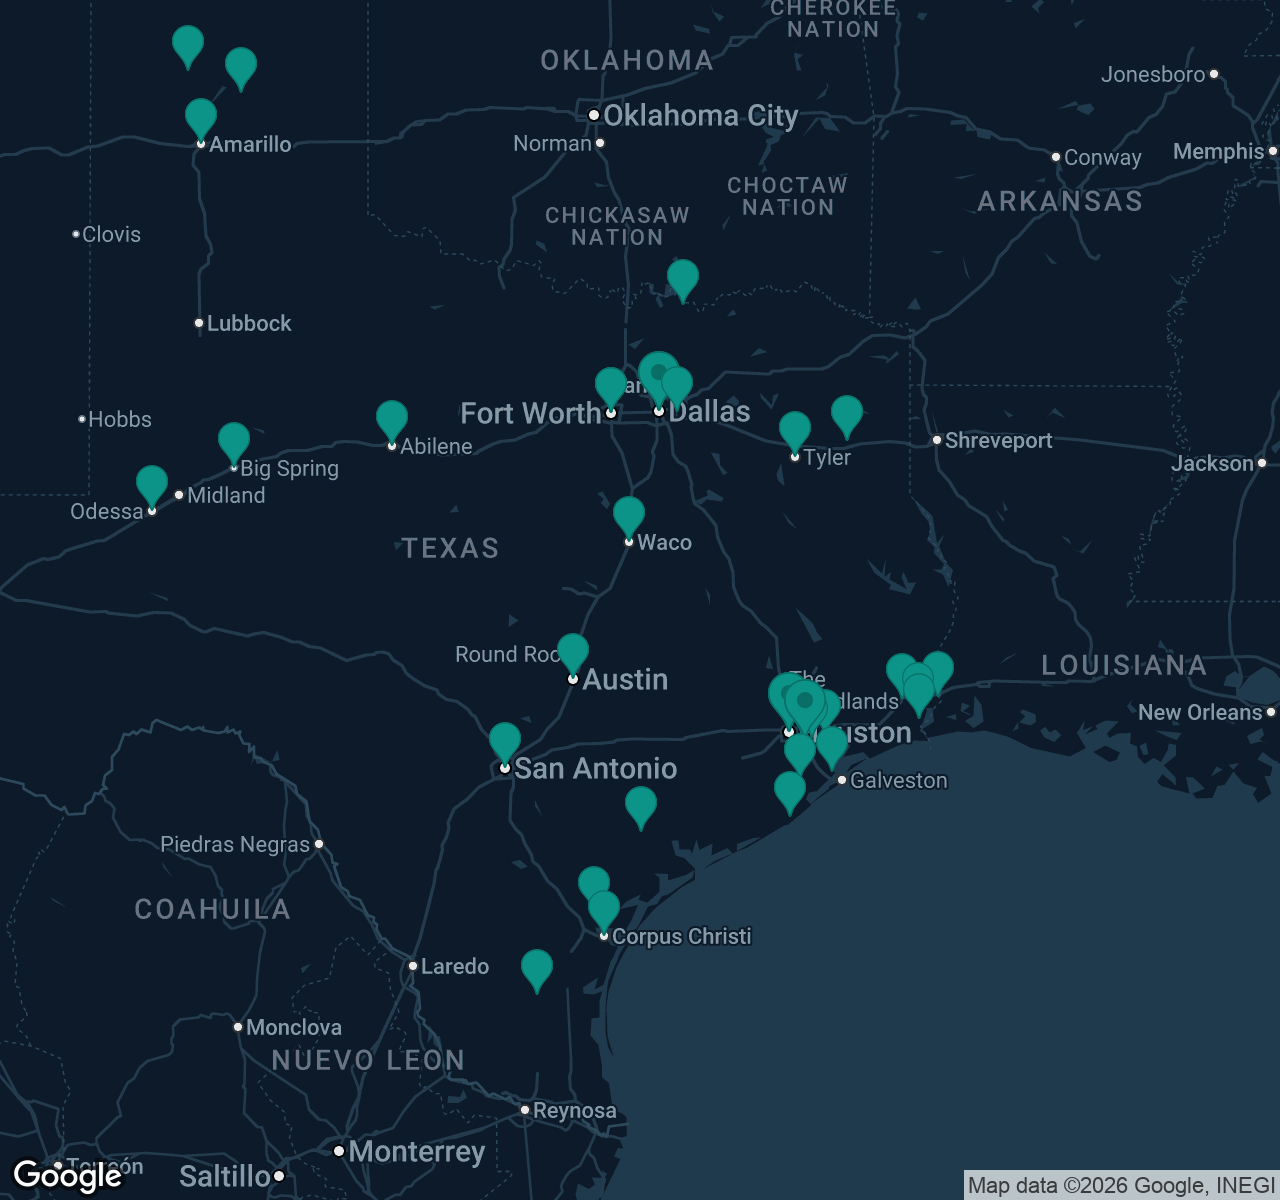Click the Google logo

pyautogui.click(x=65, y=1176)
